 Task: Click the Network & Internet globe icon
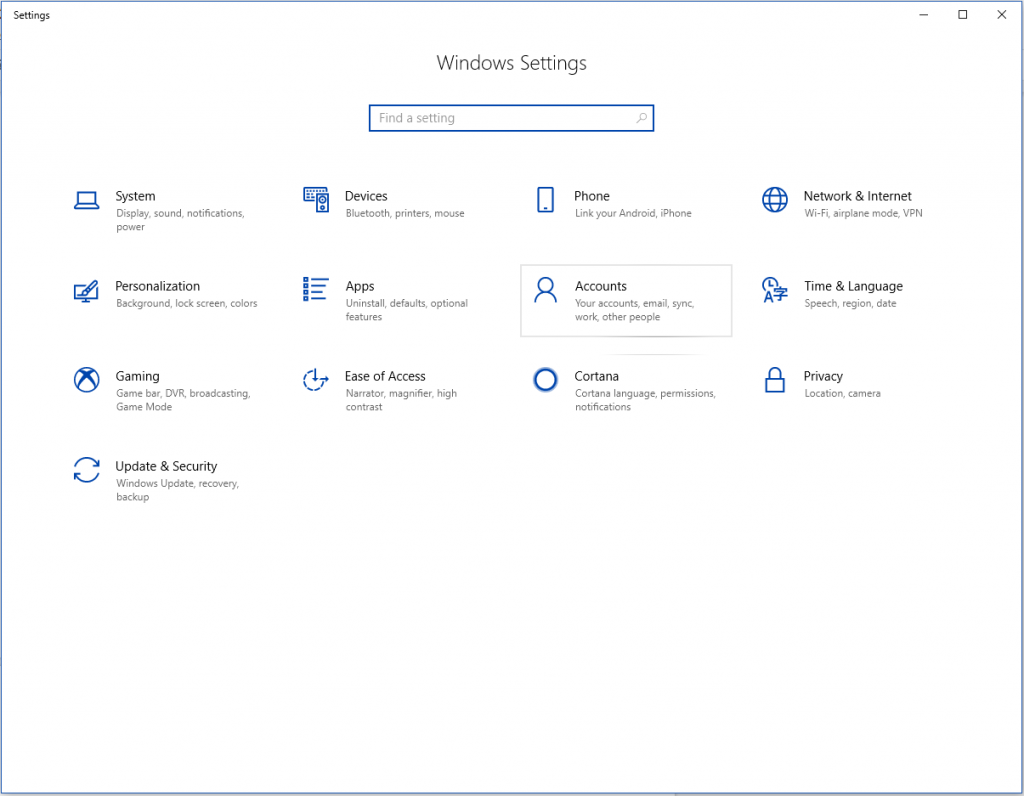775,199
